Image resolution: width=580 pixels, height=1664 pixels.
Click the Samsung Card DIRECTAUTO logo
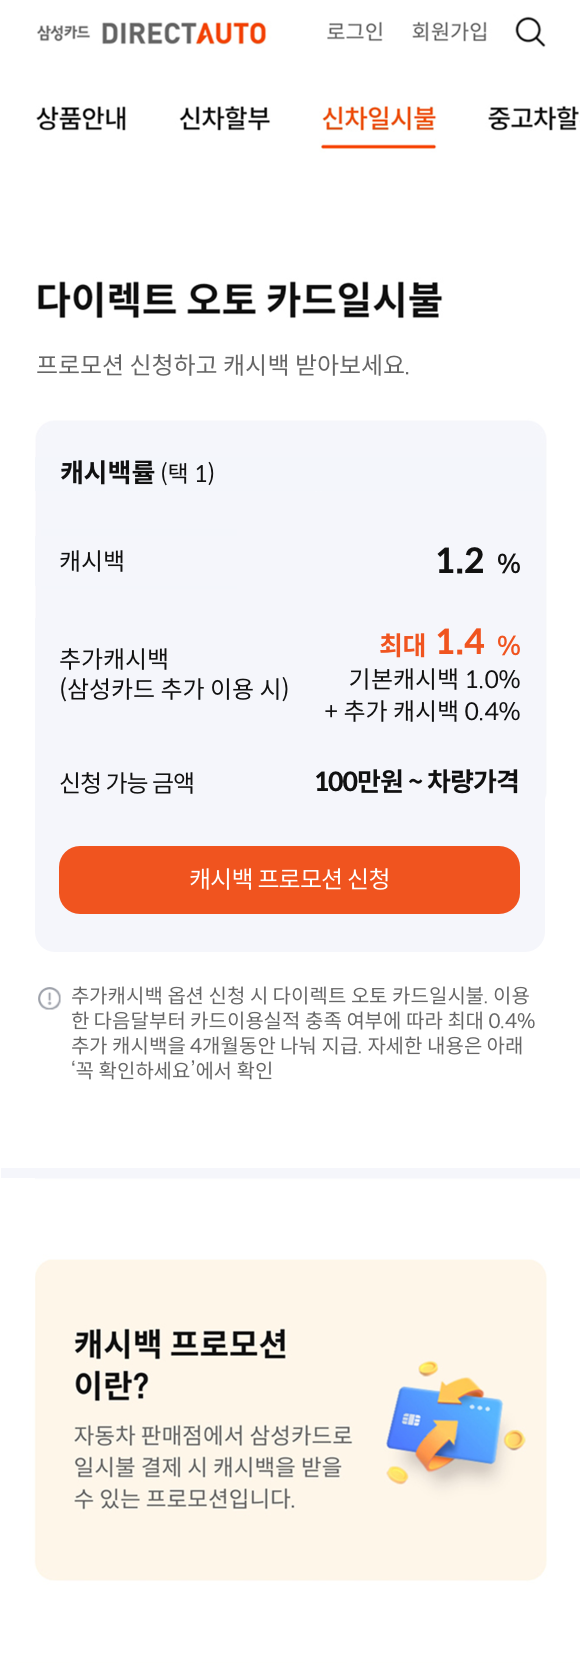tap(151, 31)
